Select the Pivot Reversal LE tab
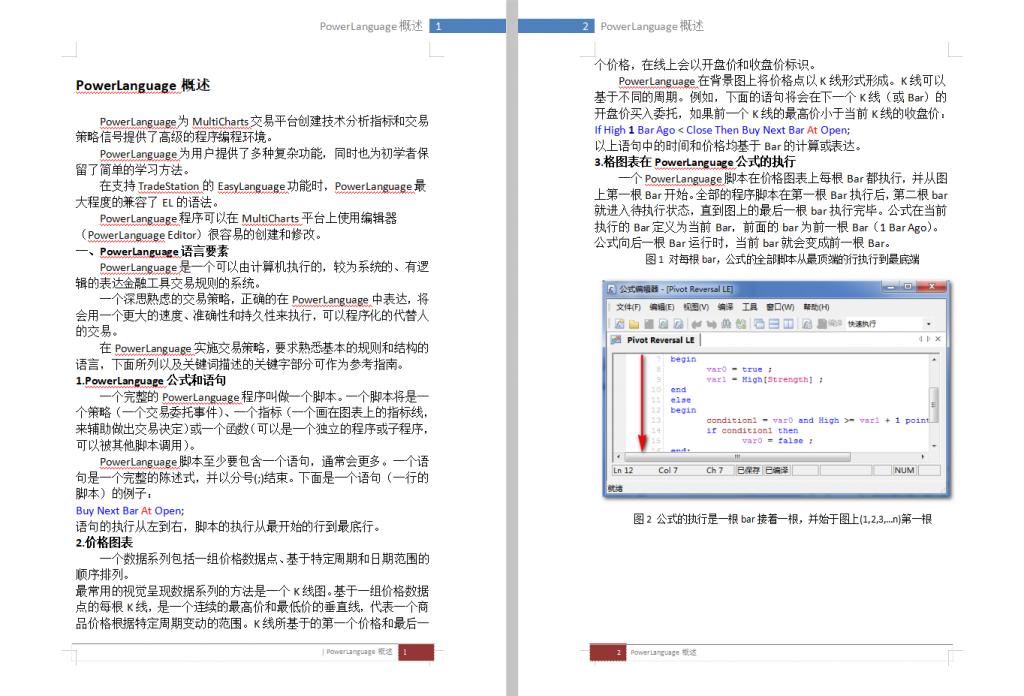Screen dimensions: 1024x696 pos(653,340)
